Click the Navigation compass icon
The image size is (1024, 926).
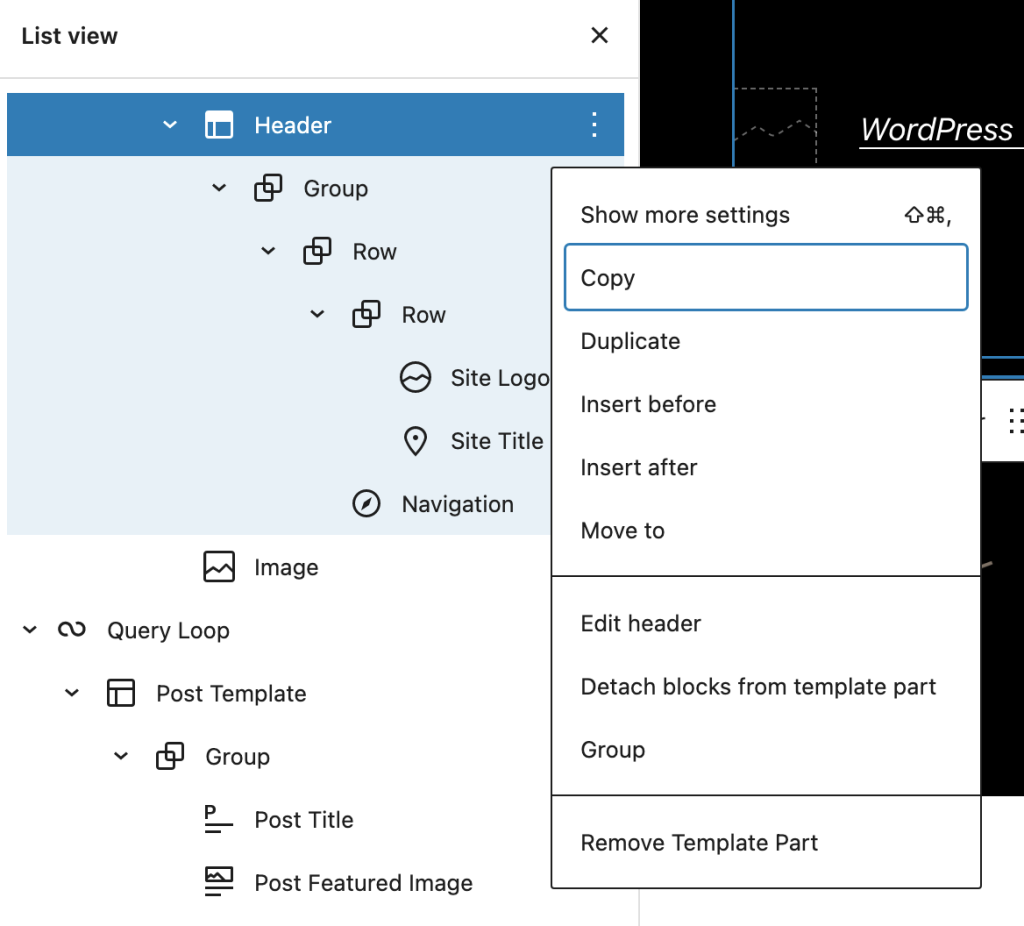coord(366,504)
